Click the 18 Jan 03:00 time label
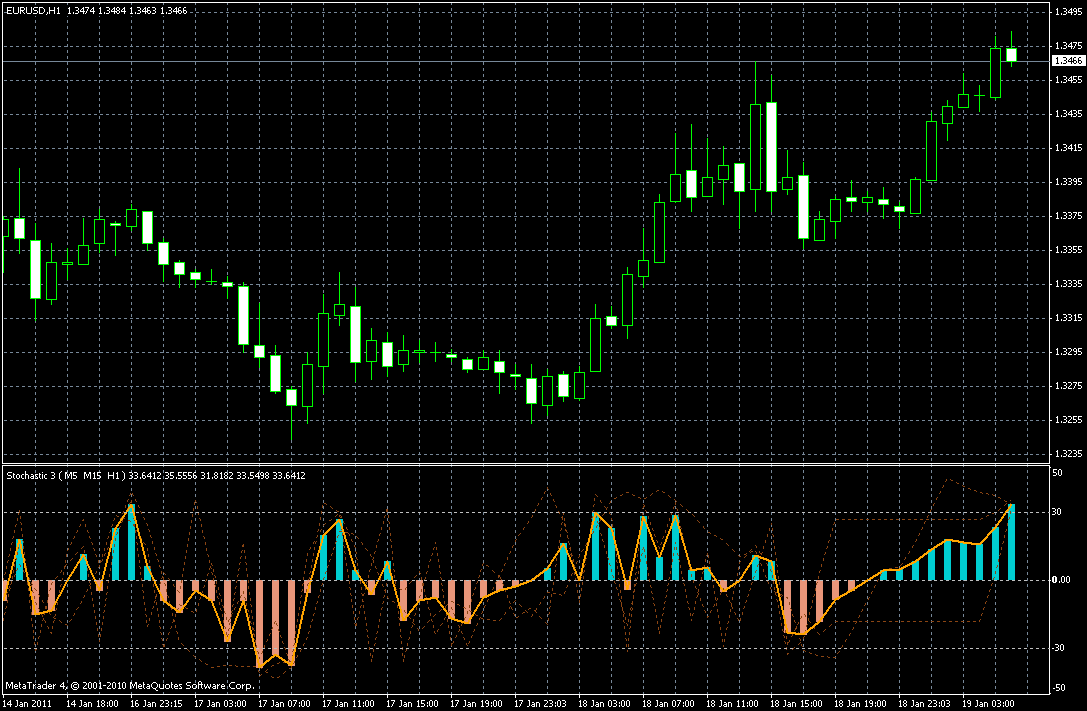The height and width of the screenshot is (711, 1087). [605, 703]
